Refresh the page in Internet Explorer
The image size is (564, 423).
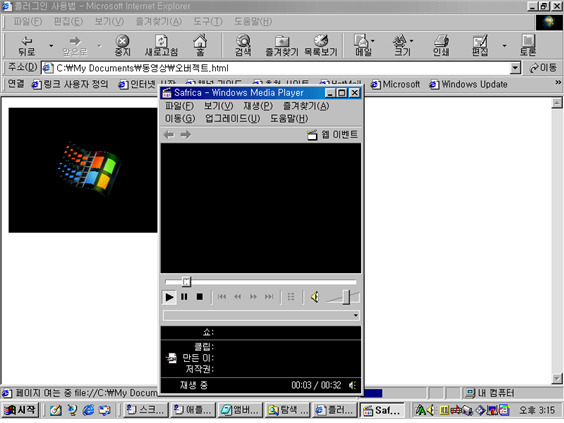(161, 45)
